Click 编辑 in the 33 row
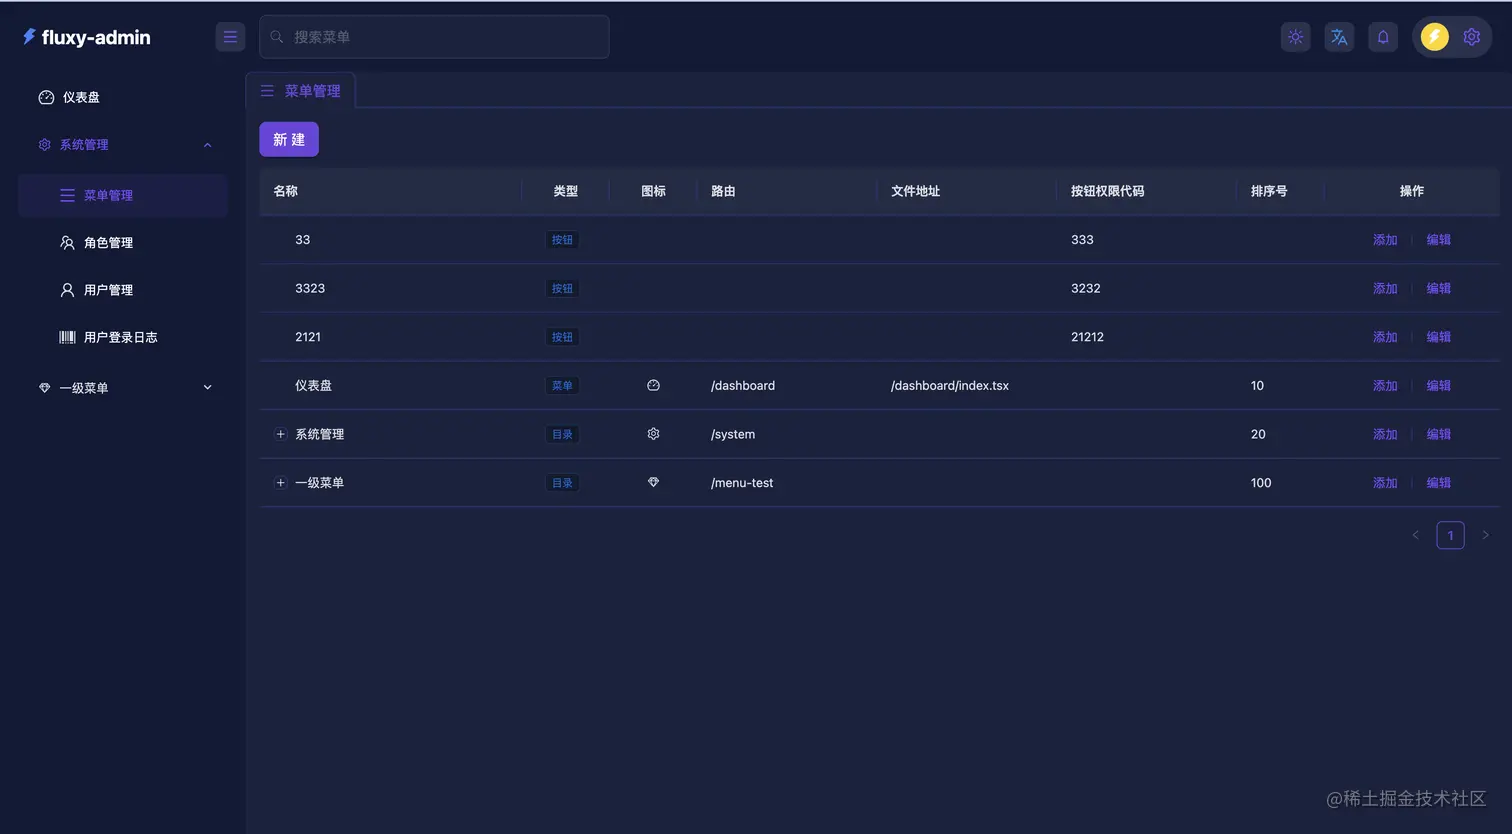Image resolution: width=1512 pixels, height=834 pixels. click(x=1438, y=240)
